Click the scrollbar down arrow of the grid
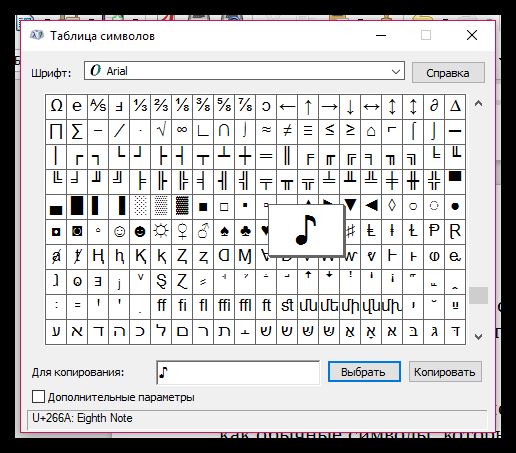The image size is (516, 453). click(478, 336)
